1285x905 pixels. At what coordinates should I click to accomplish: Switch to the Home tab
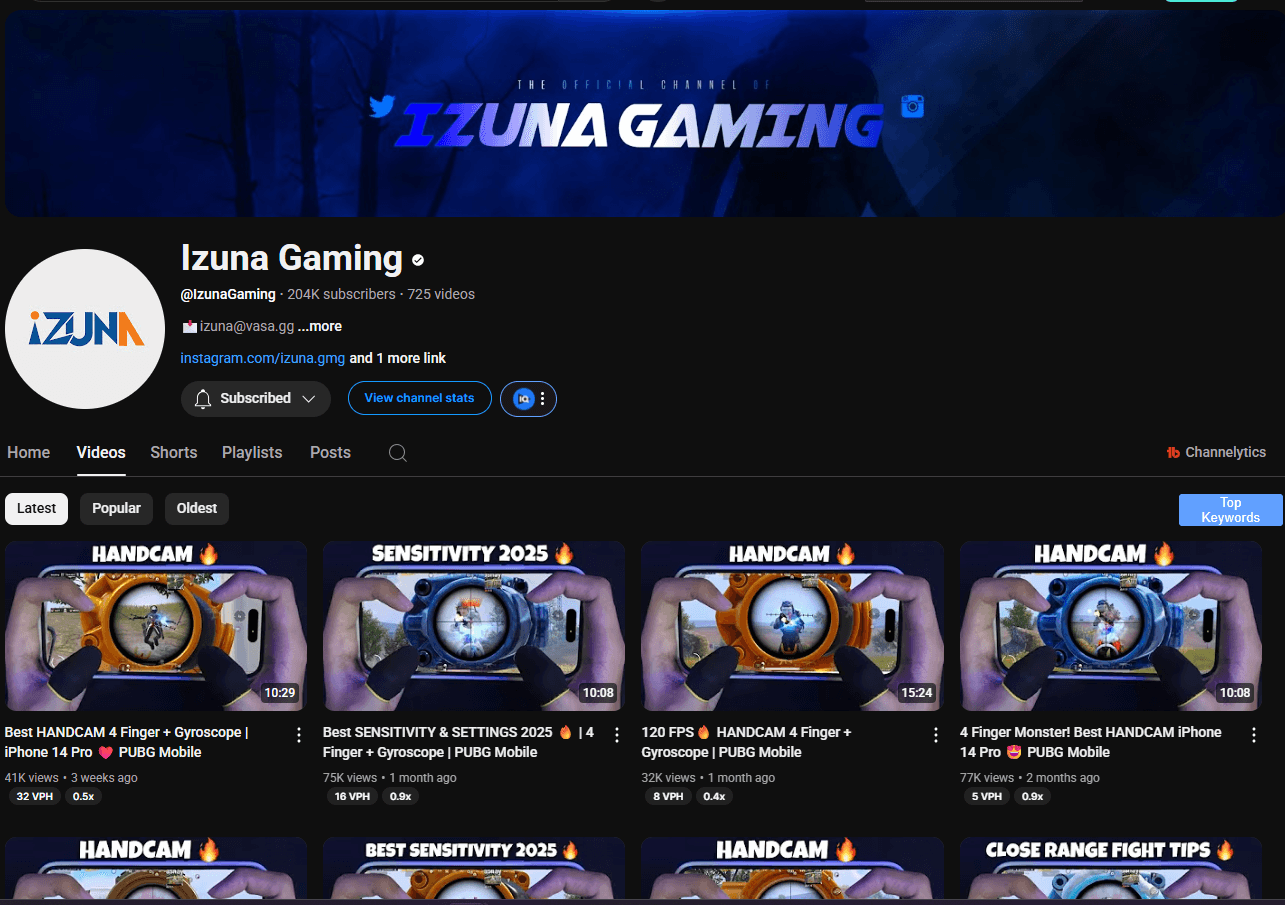pos(28,452)
